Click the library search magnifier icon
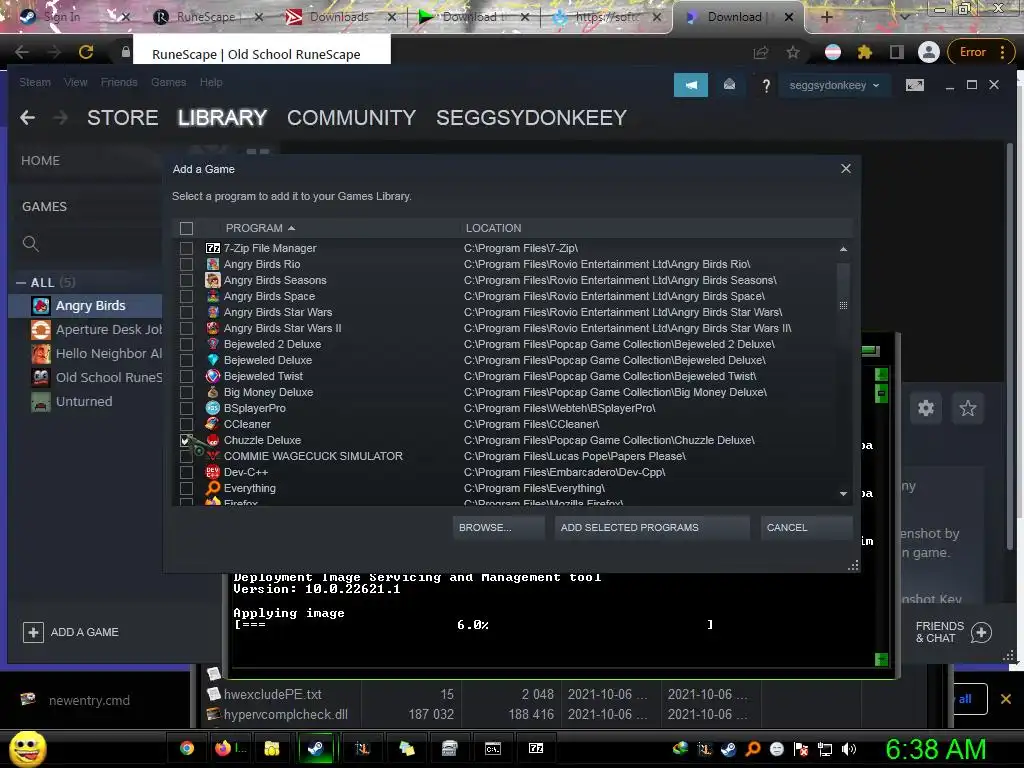This screenshot has height=768, width=1024. pos(31,244)
